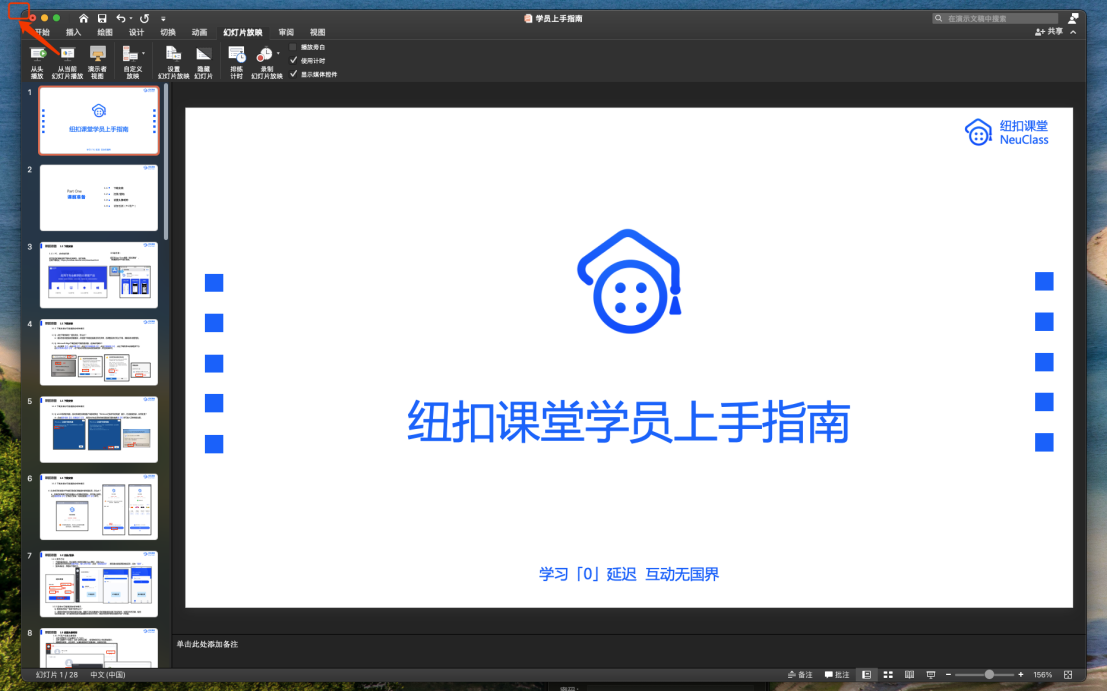Enable the 播放旁白 checkbox

click(293, 47)
